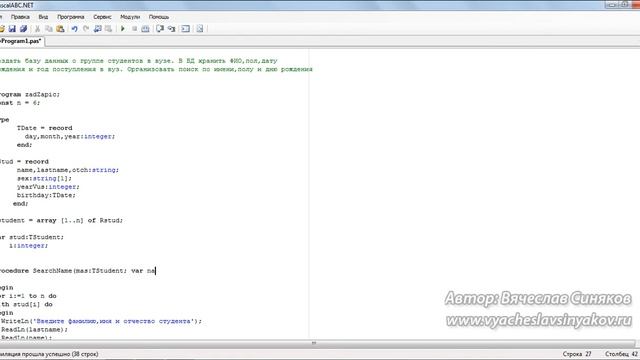Viewport: 640px width, 360px height.
Task: Click the step over debug icon
Action: coord(160,29)
